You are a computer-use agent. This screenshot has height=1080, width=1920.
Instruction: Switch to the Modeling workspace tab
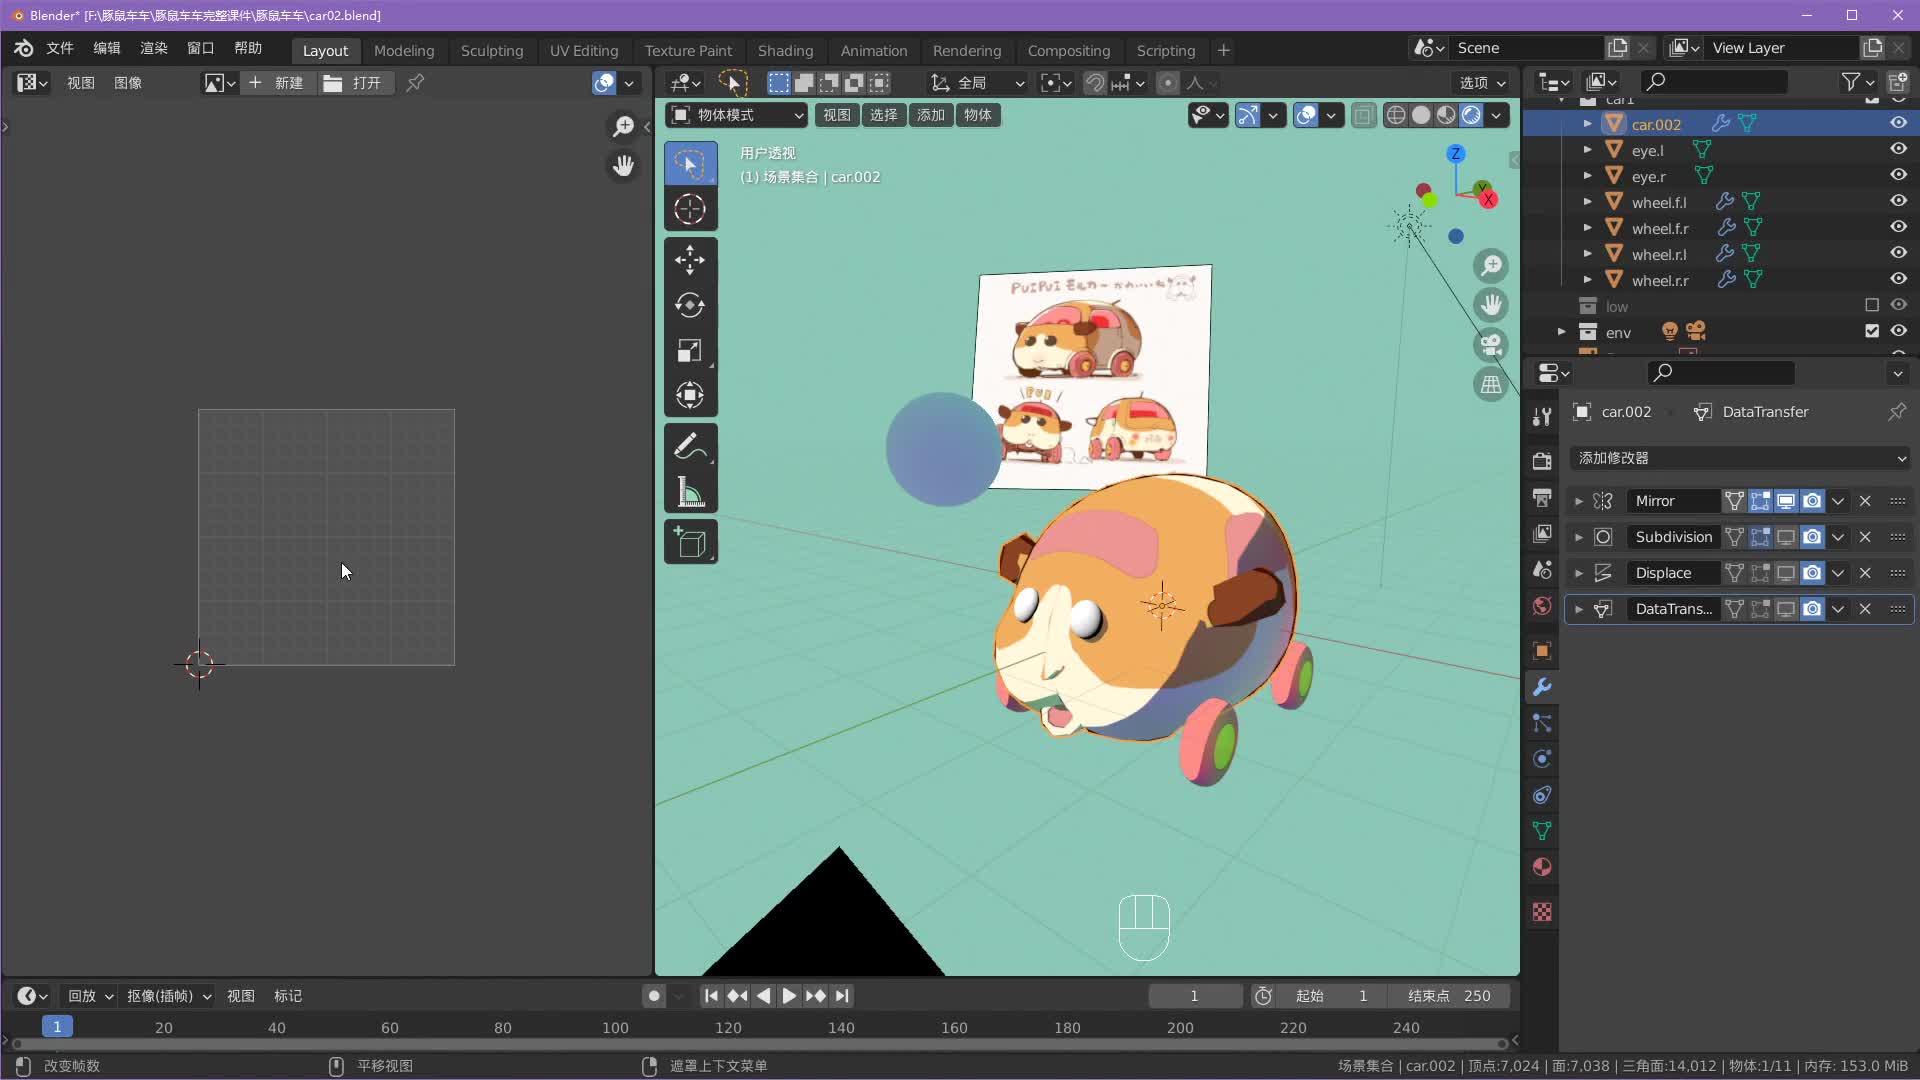point(404,50)
